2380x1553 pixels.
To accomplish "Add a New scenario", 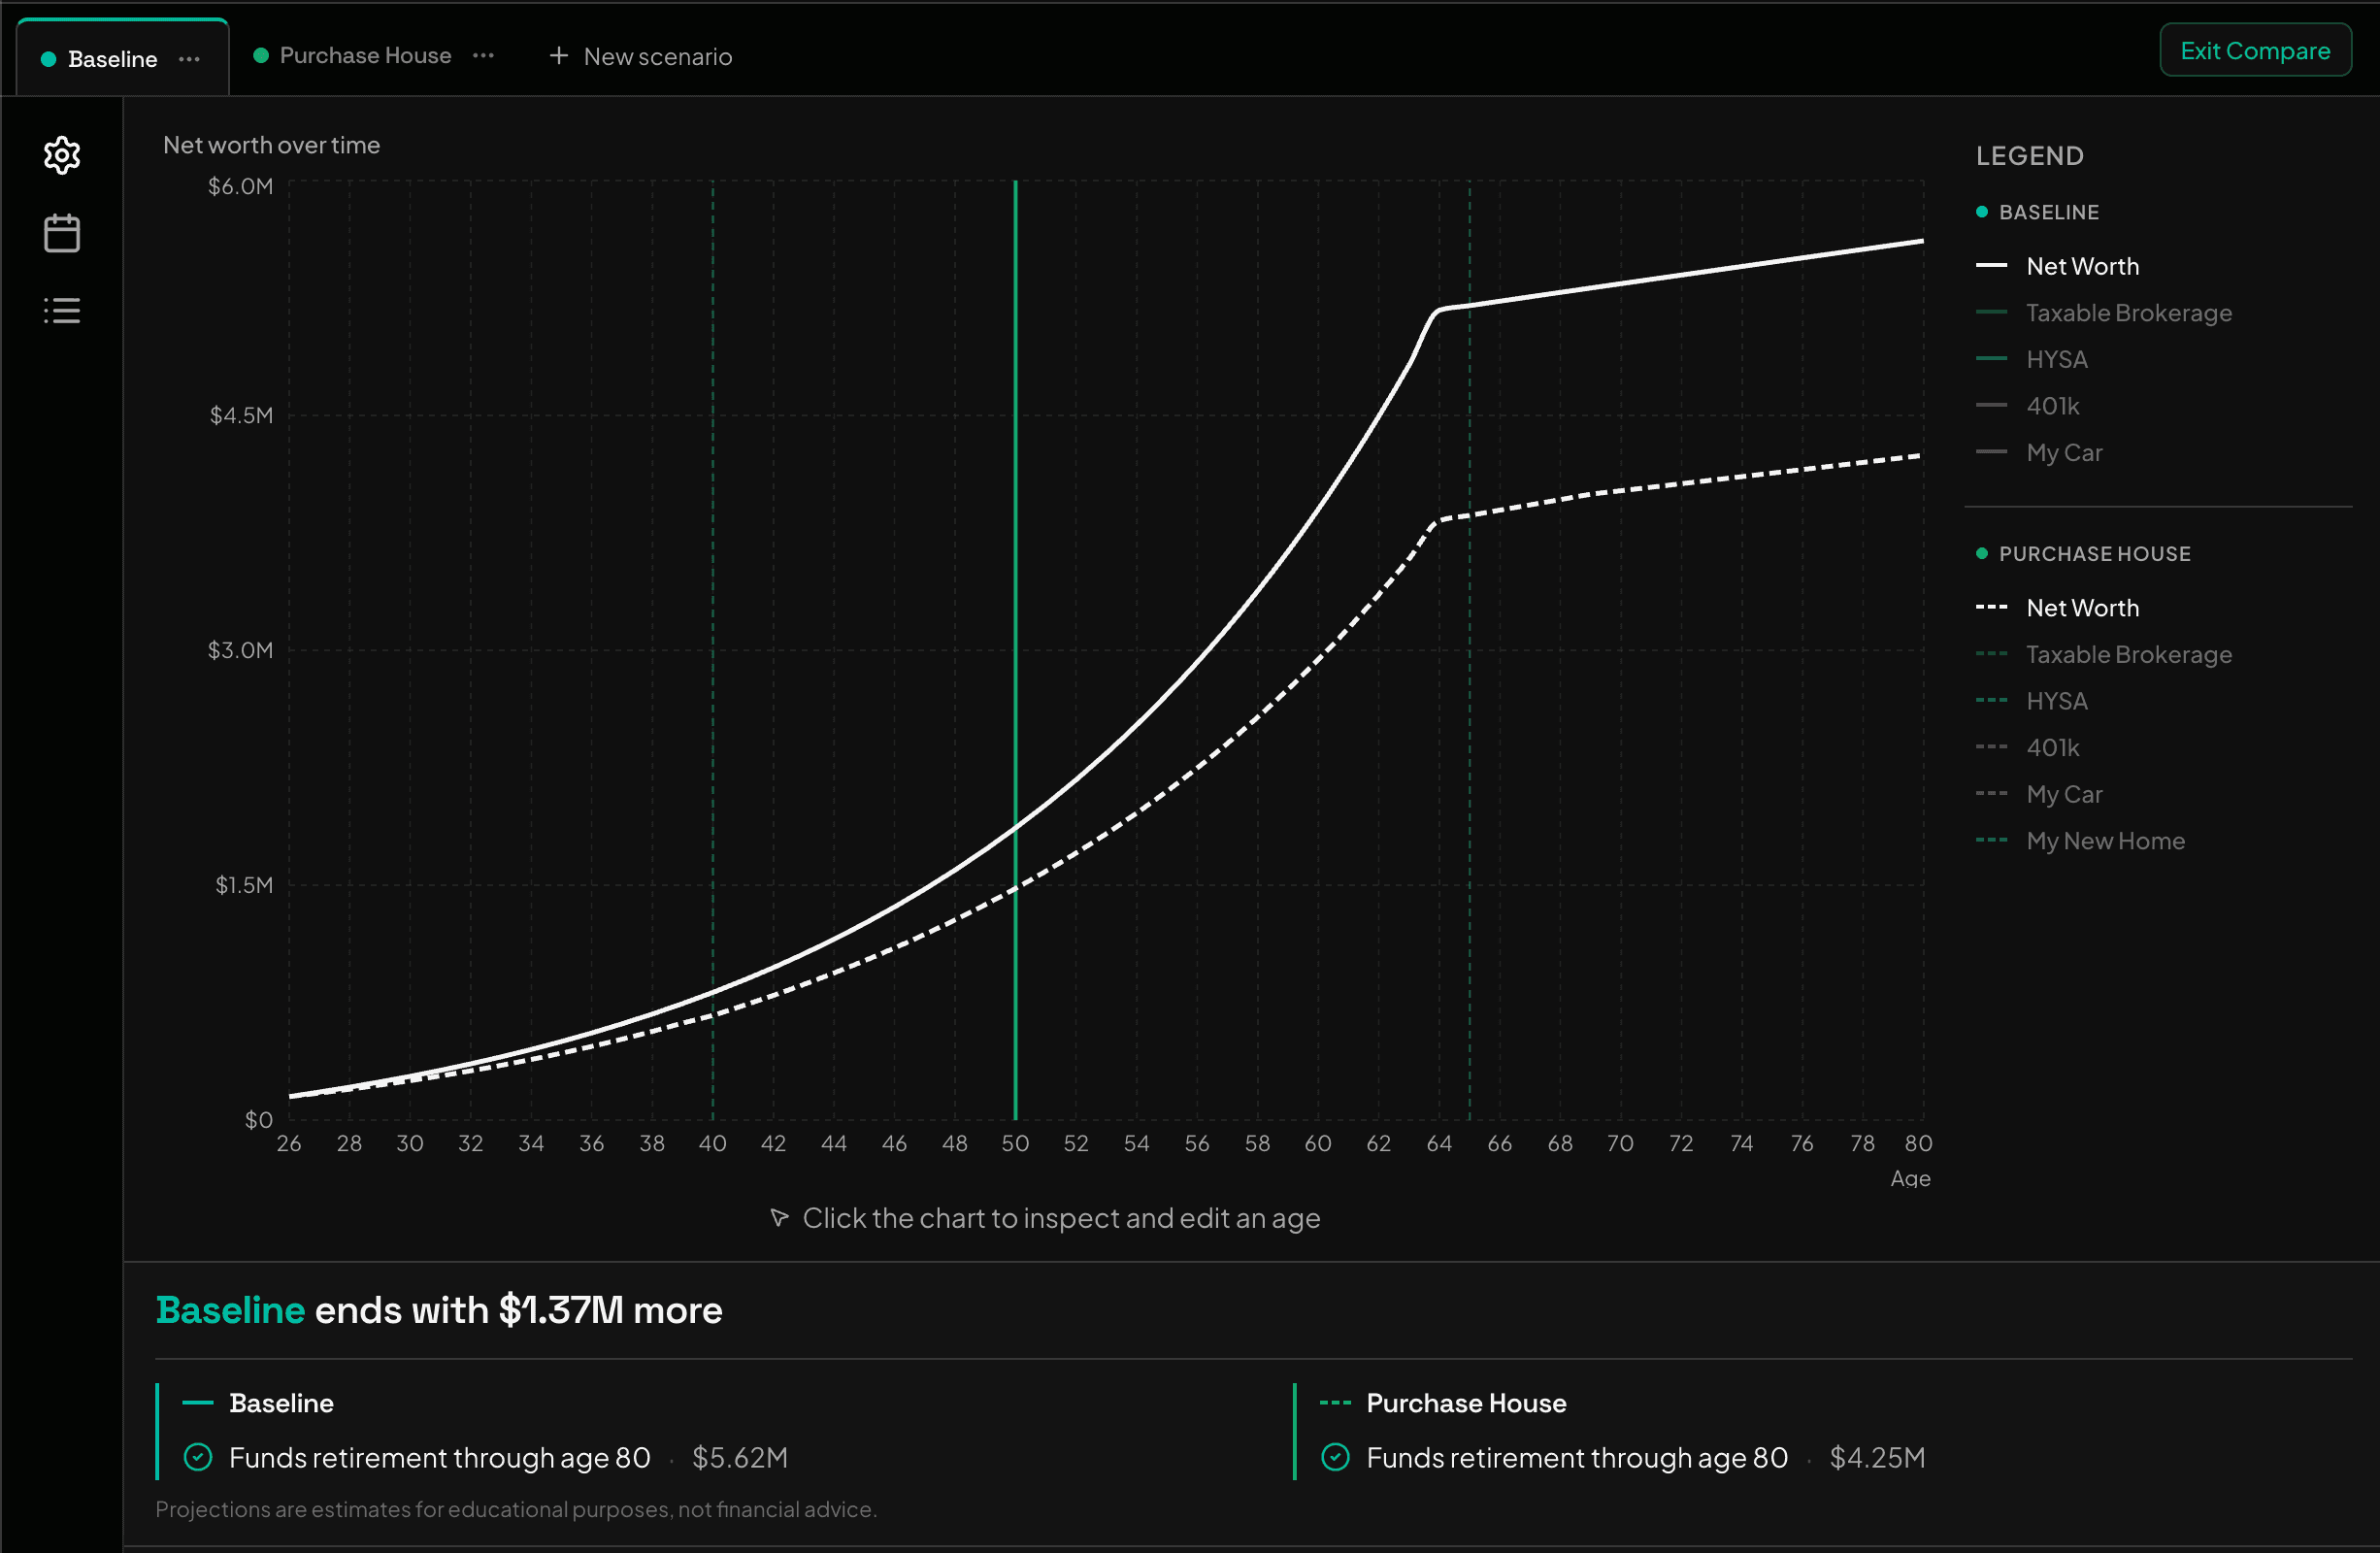I will (640, 57).
